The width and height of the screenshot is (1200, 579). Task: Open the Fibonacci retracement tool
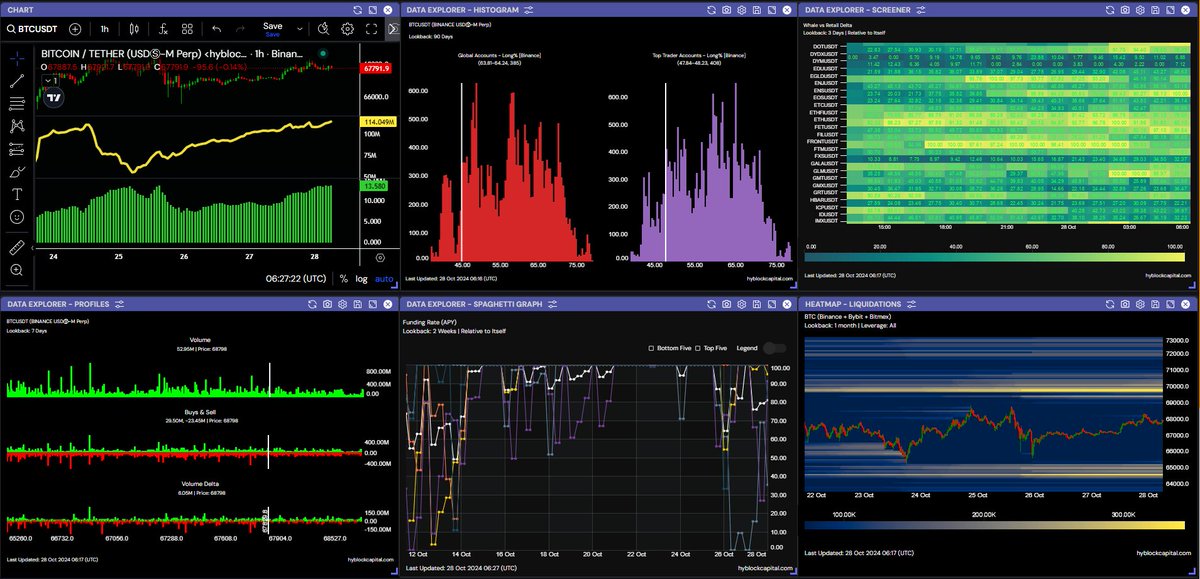coord(17,102)
